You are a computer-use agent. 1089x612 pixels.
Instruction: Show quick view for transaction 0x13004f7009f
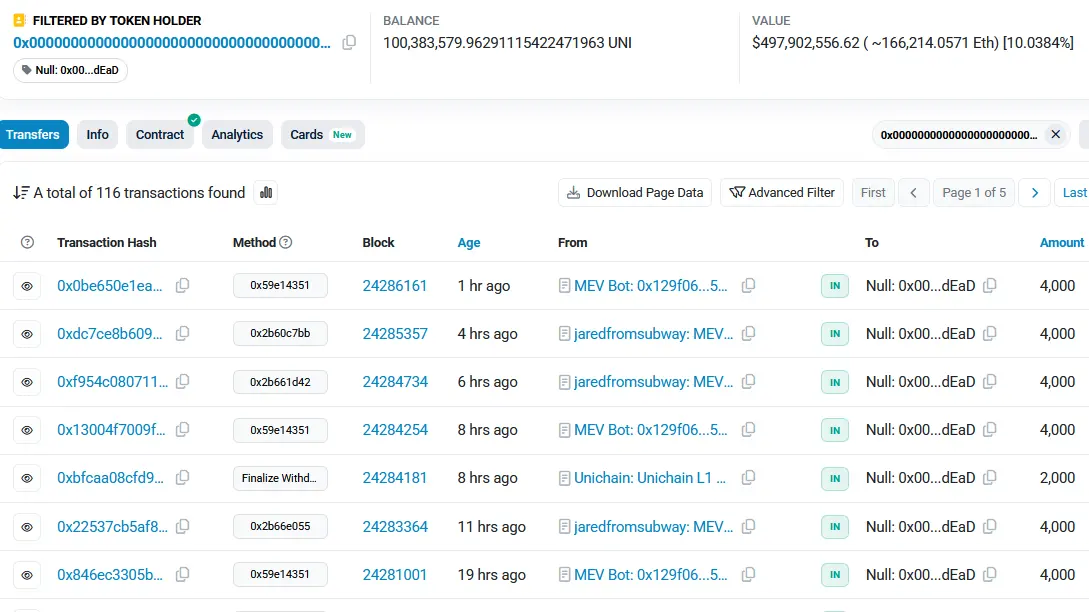click(27, 430)
